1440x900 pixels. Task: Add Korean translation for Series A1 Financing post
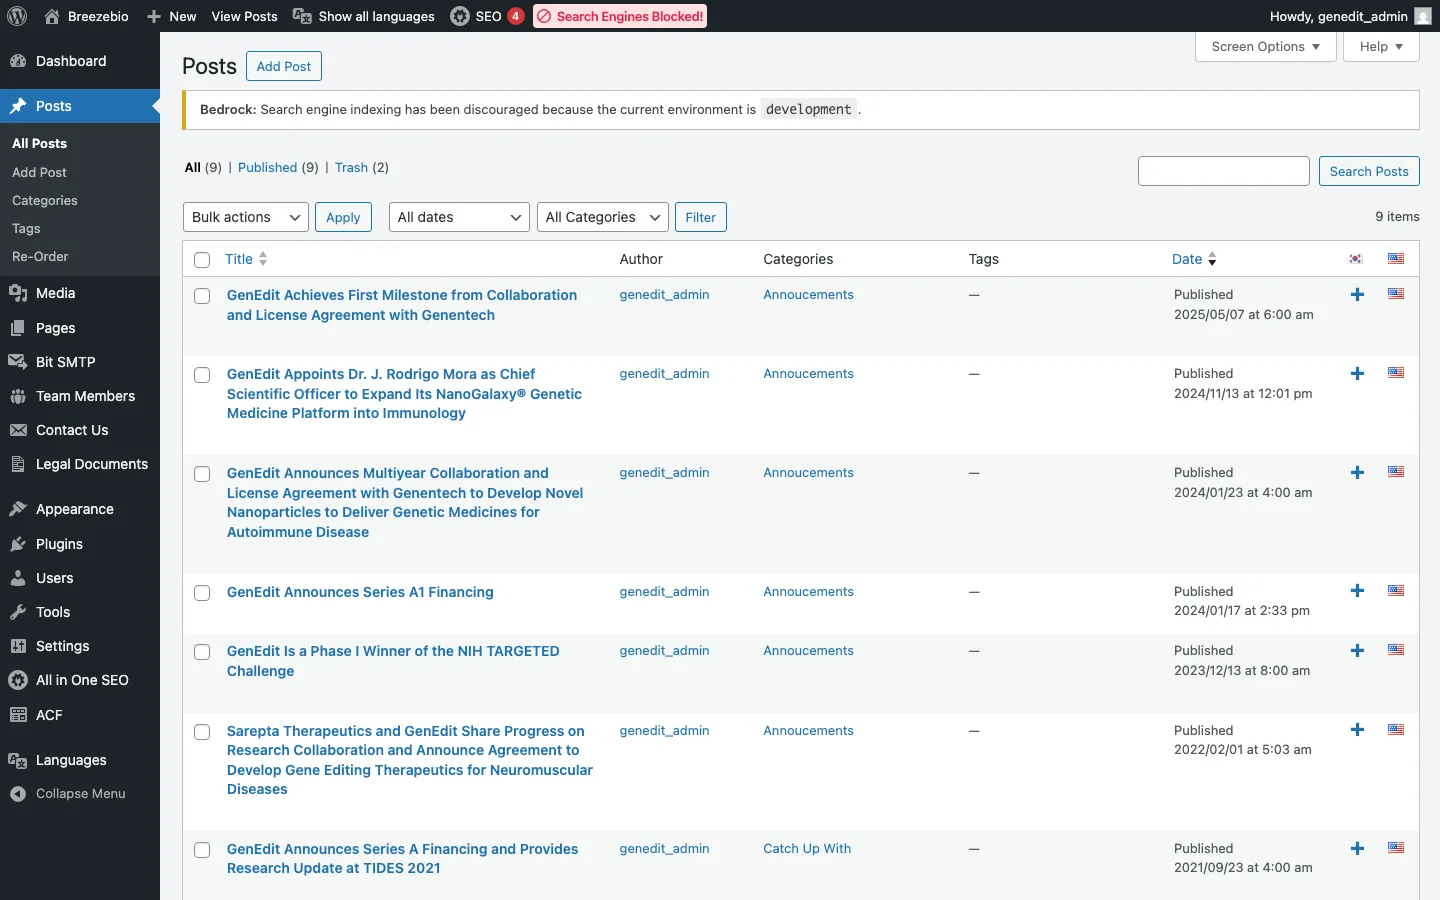[x=1357, y=591]
